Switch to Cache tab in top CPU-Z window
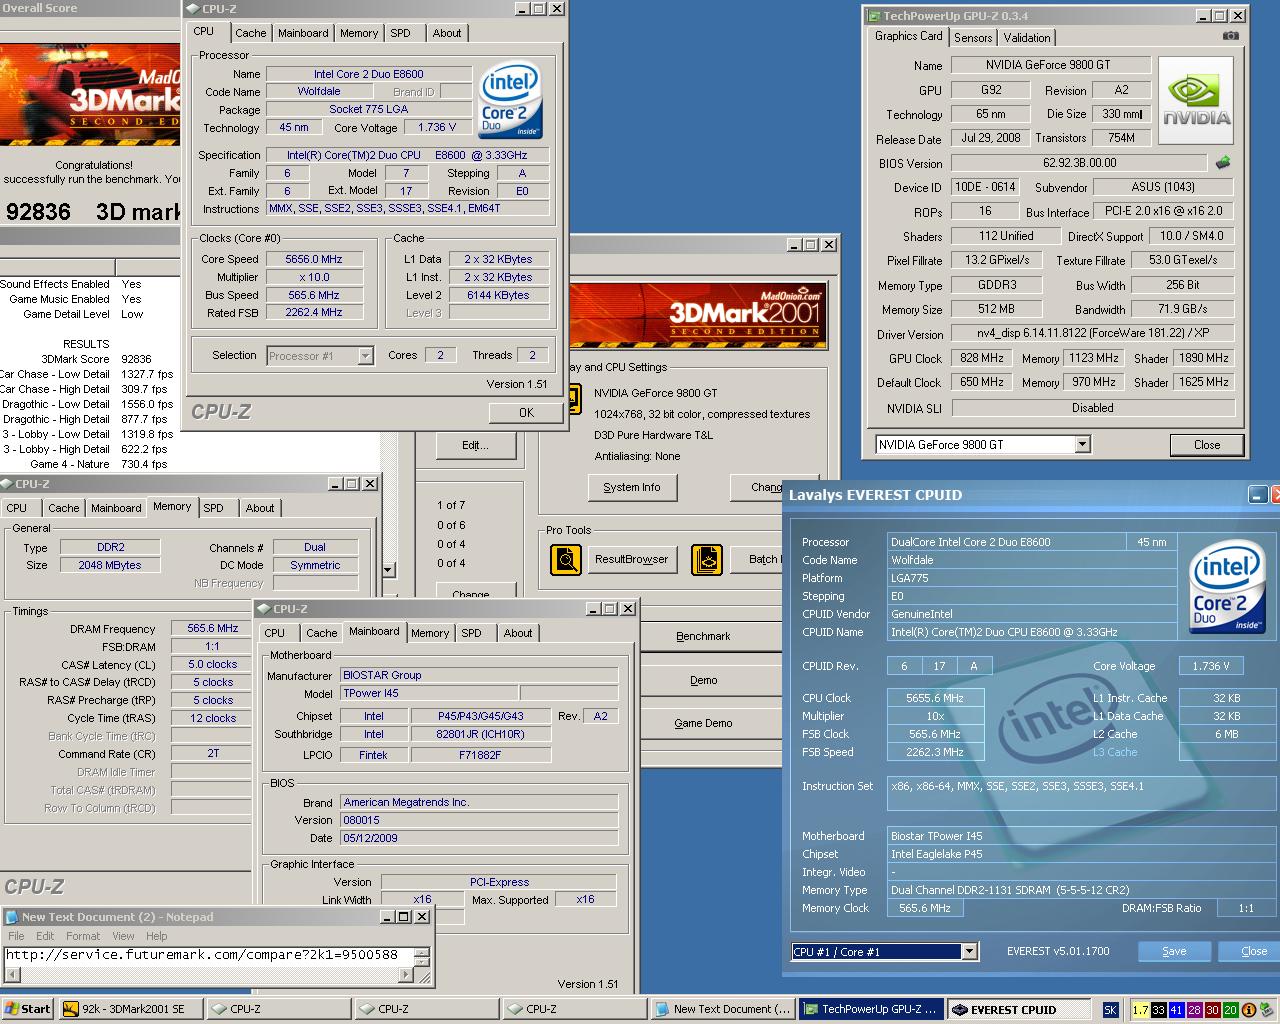This screenshot has width=1280, height=1024. 250,33
